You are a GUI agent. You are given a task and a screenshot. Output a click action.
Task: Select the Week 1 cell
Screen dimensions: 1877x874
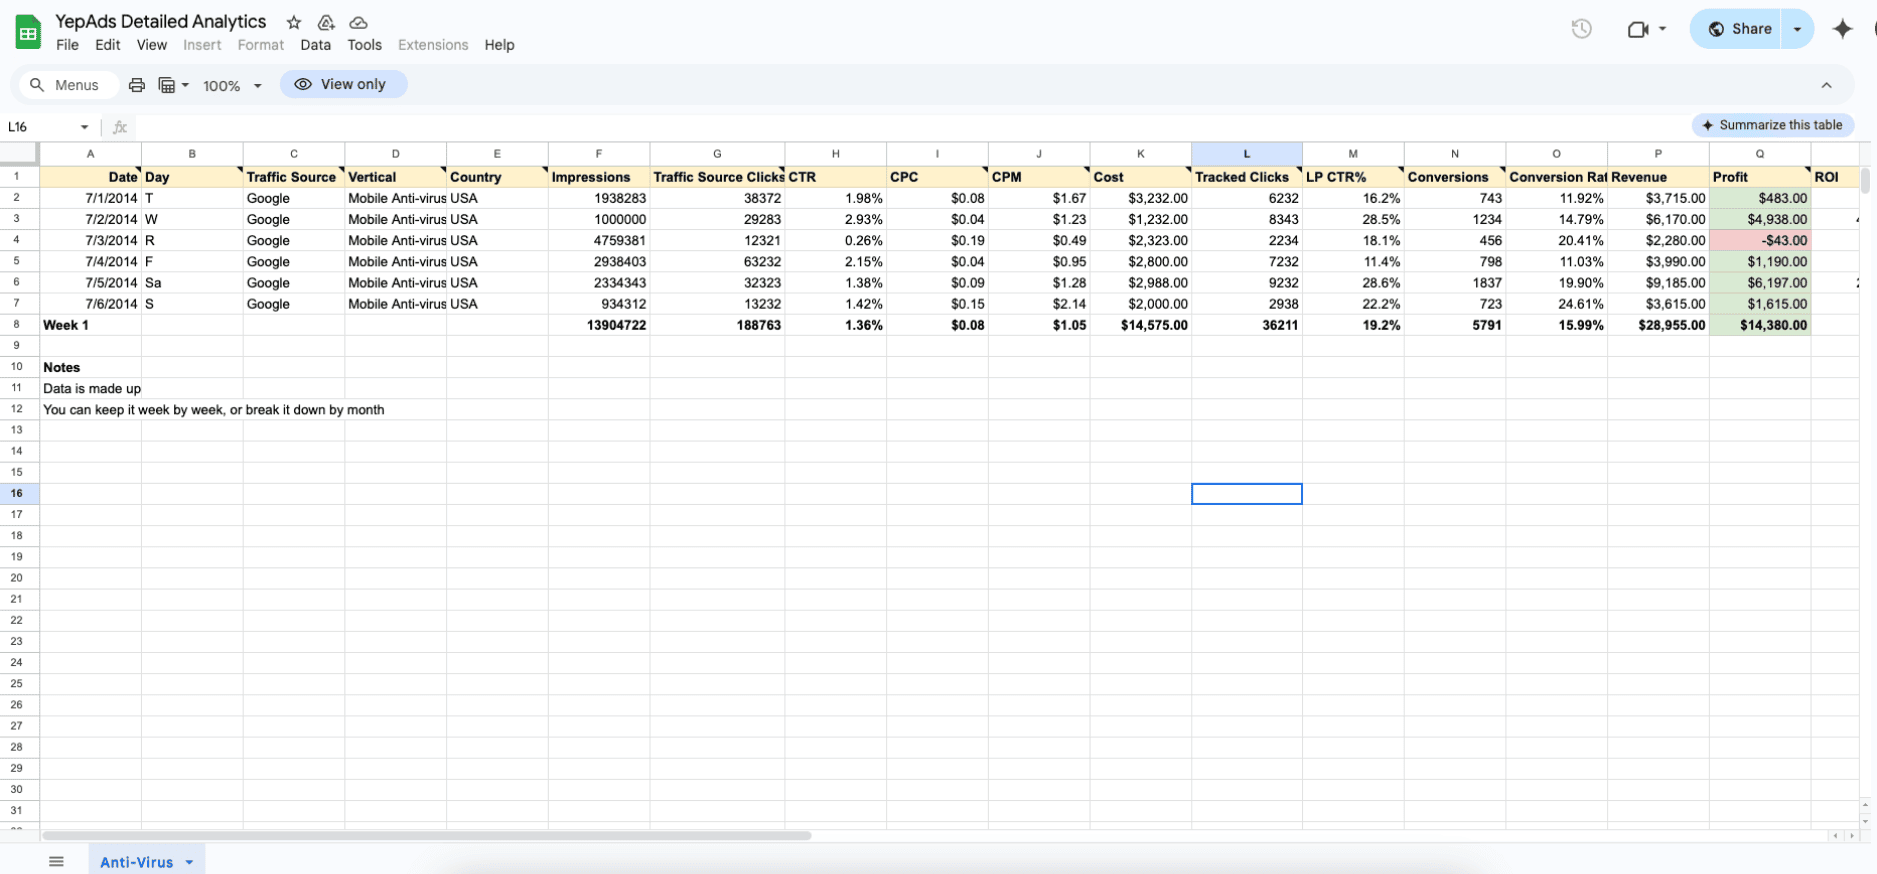pos(90,325)
